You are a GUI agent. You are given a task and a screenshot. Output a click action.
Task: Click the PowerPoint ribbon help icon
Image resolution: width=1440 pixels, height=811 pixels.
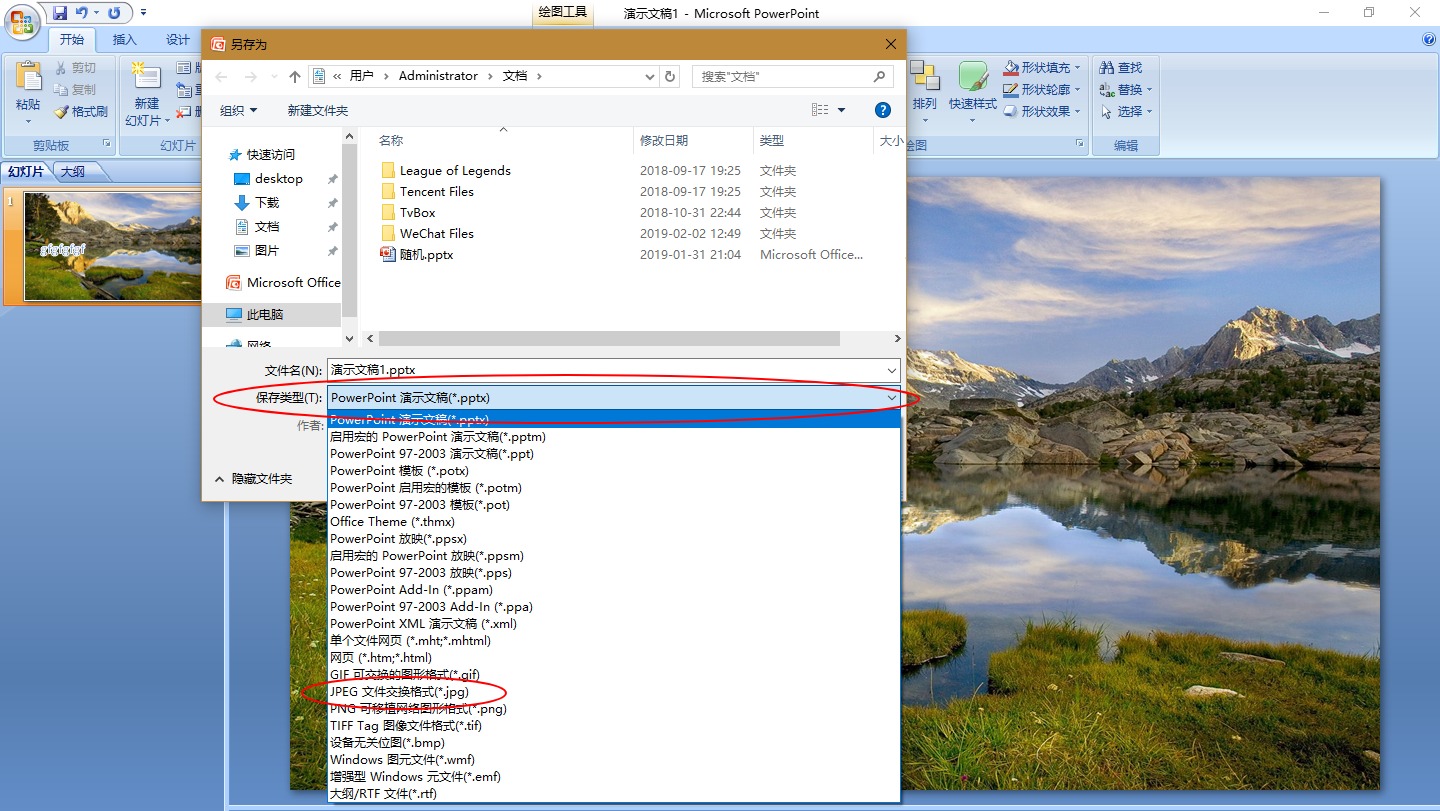(1428, 39)
